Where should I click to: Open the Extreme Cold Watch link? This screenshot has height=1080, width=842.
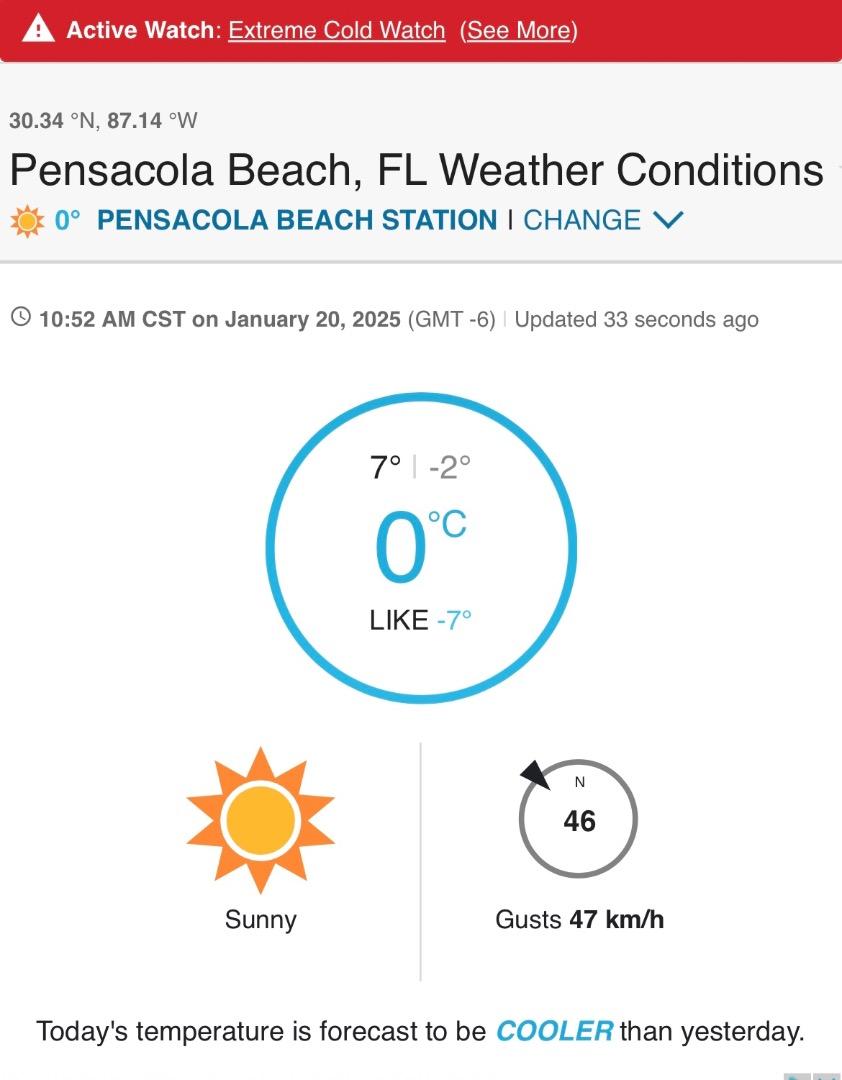pyautogui.click(x=337, y=30)
